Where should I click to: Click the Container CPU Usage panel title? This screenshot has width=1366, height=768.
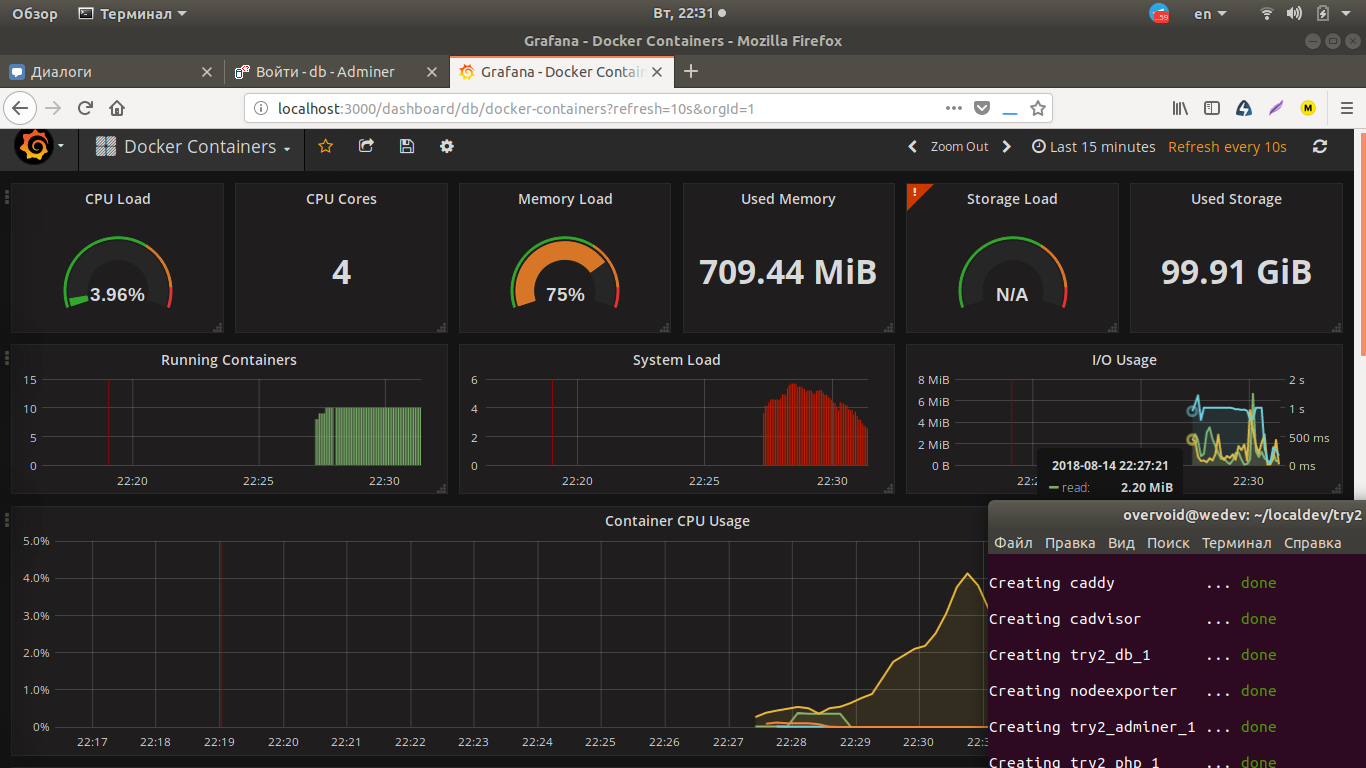[x=677, y=521]
